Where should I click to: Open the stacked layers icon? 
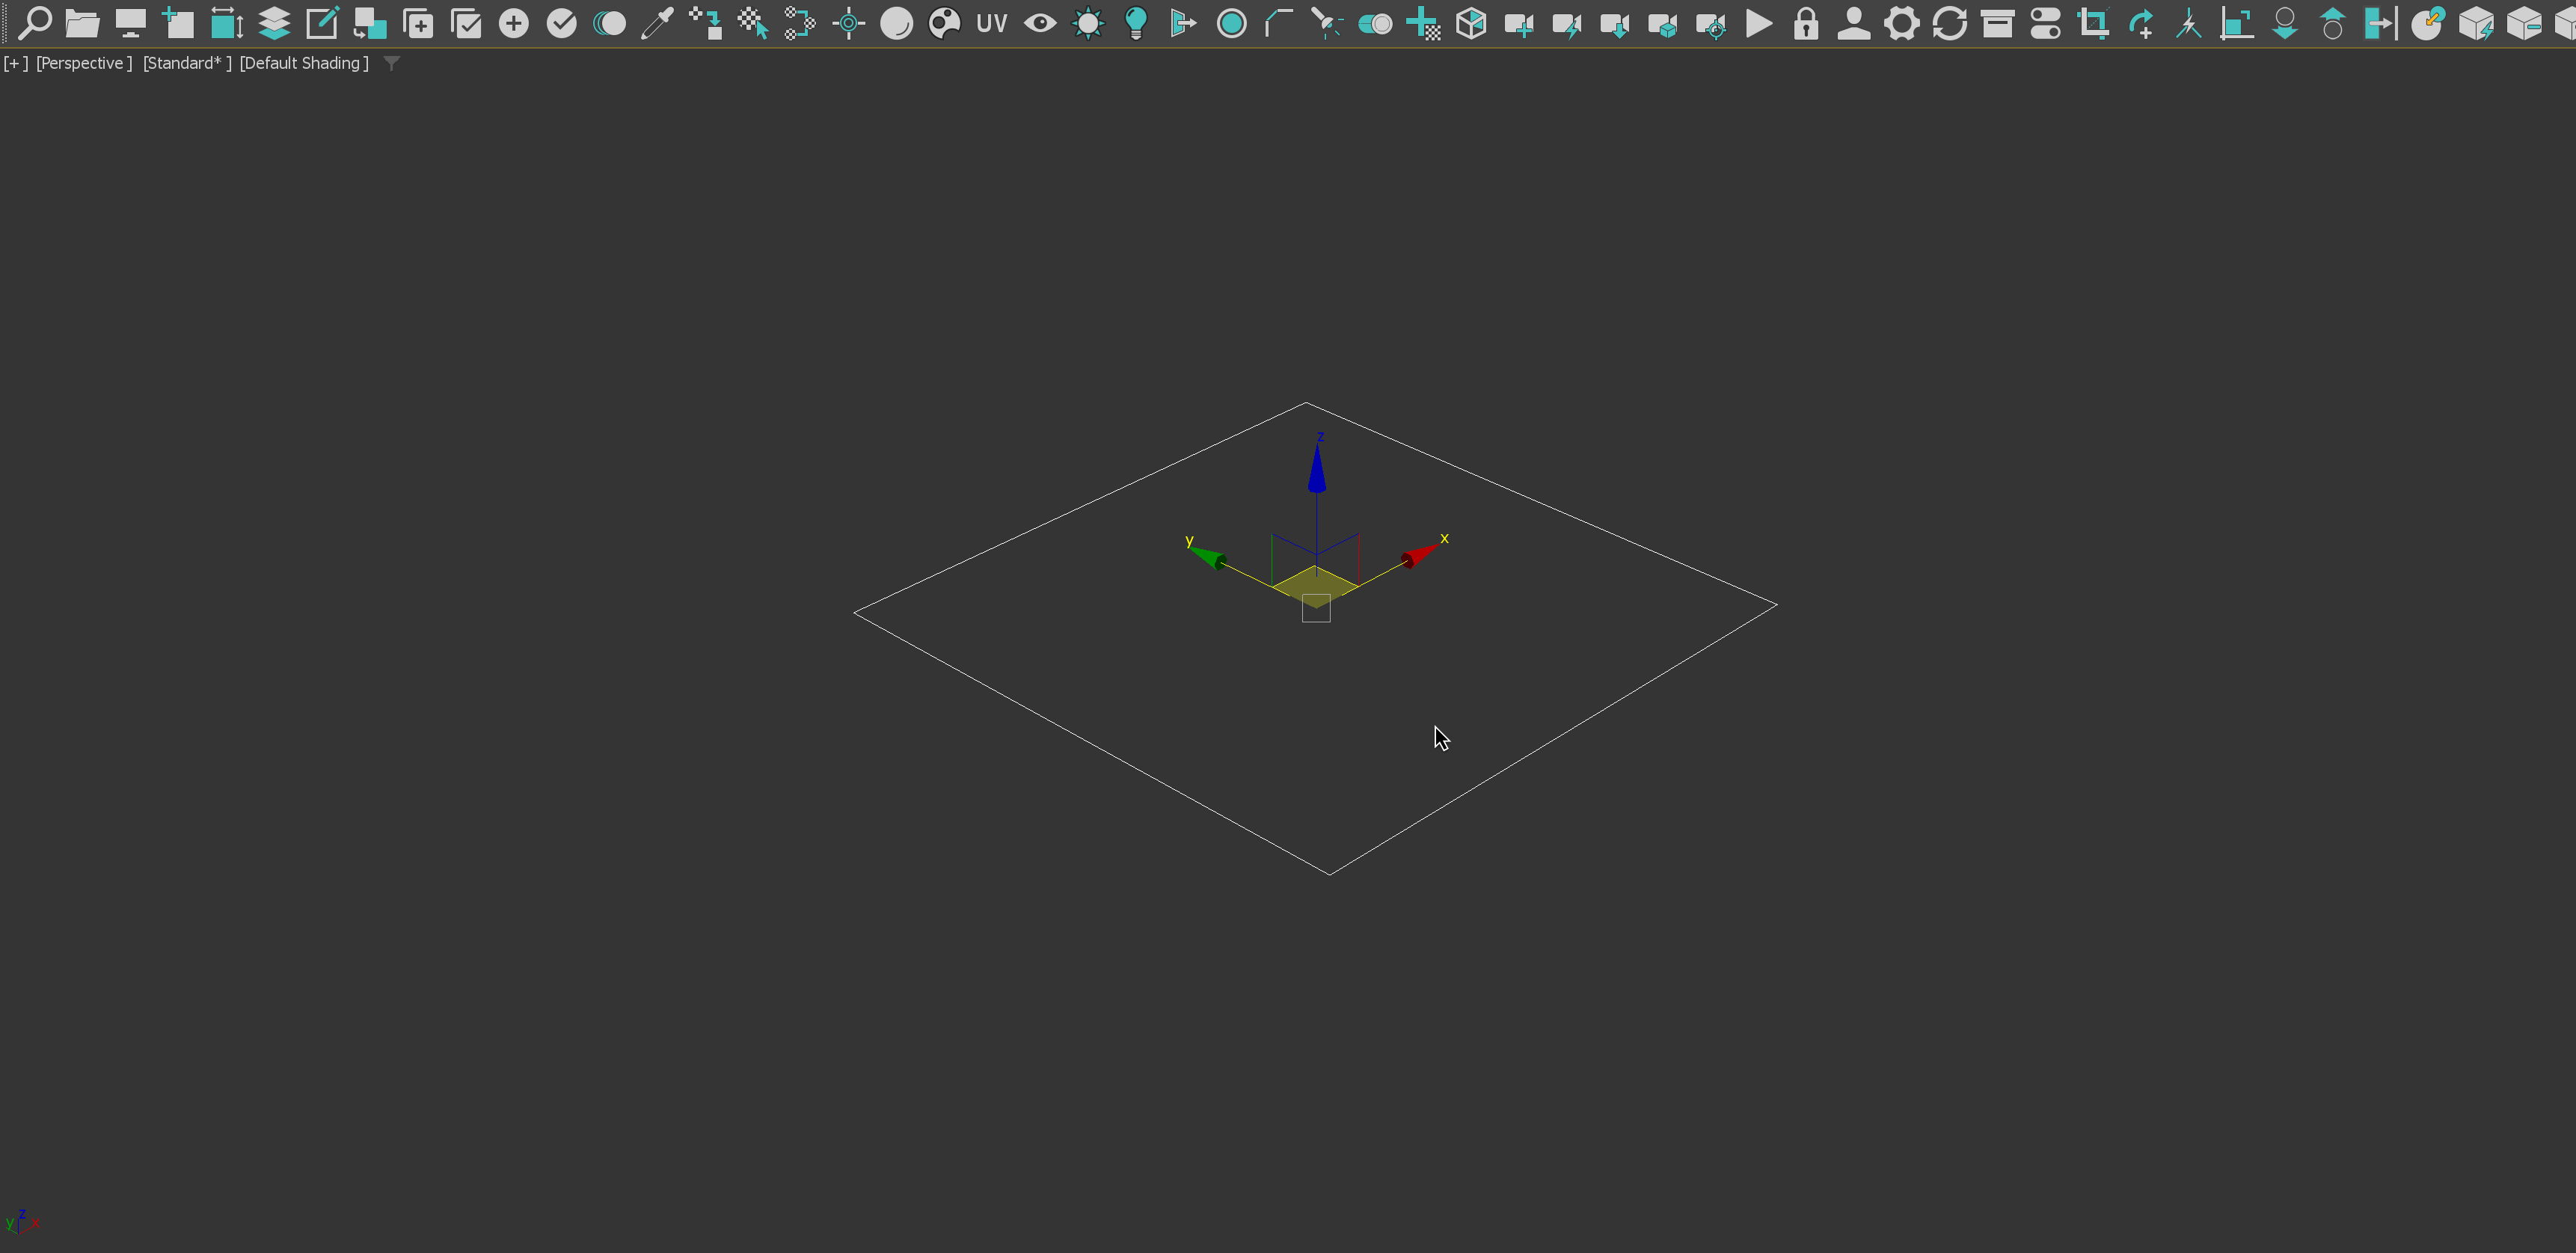pyautogui.click(x=274, y=22)
